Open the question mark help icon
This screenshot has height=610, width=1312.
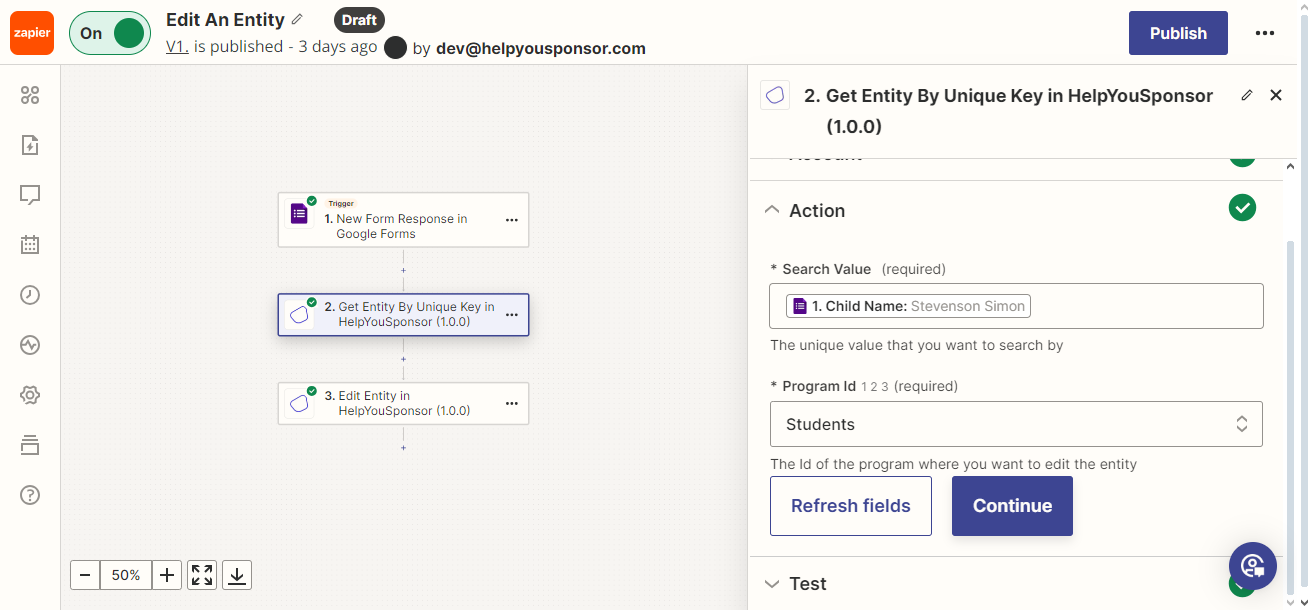point(30,495)
